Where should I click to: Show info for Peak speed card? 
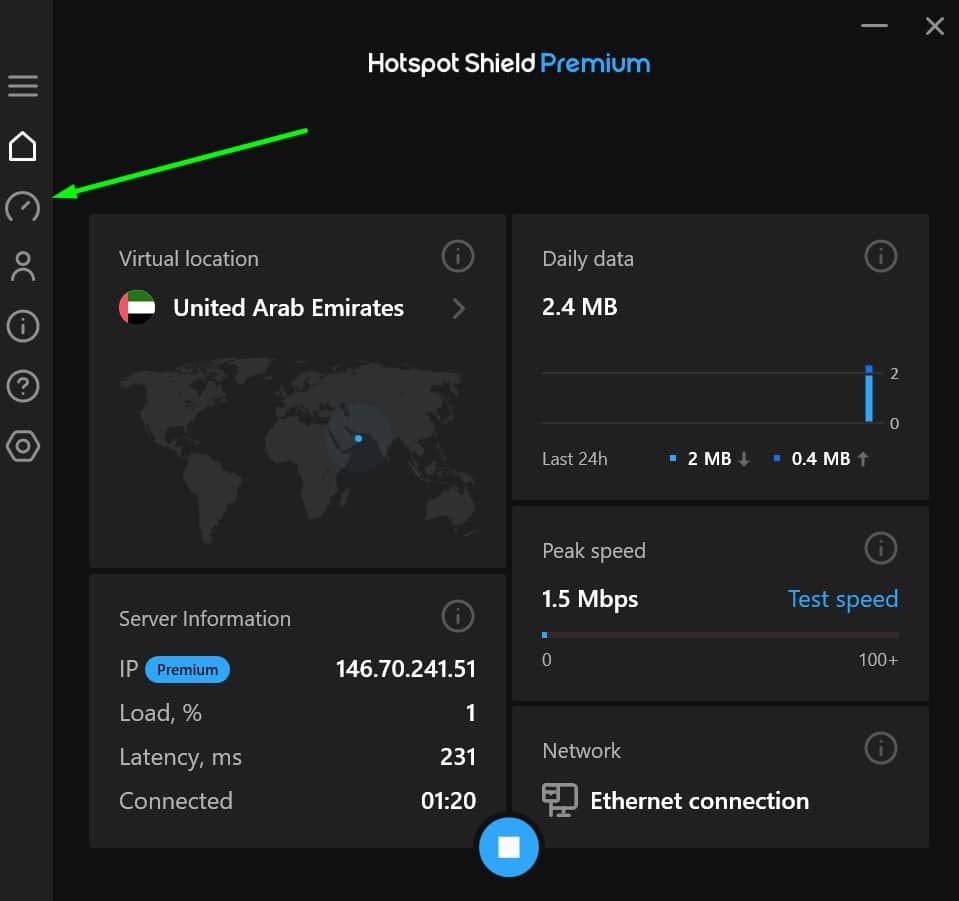pyautogui.click(x=881, y=548)
